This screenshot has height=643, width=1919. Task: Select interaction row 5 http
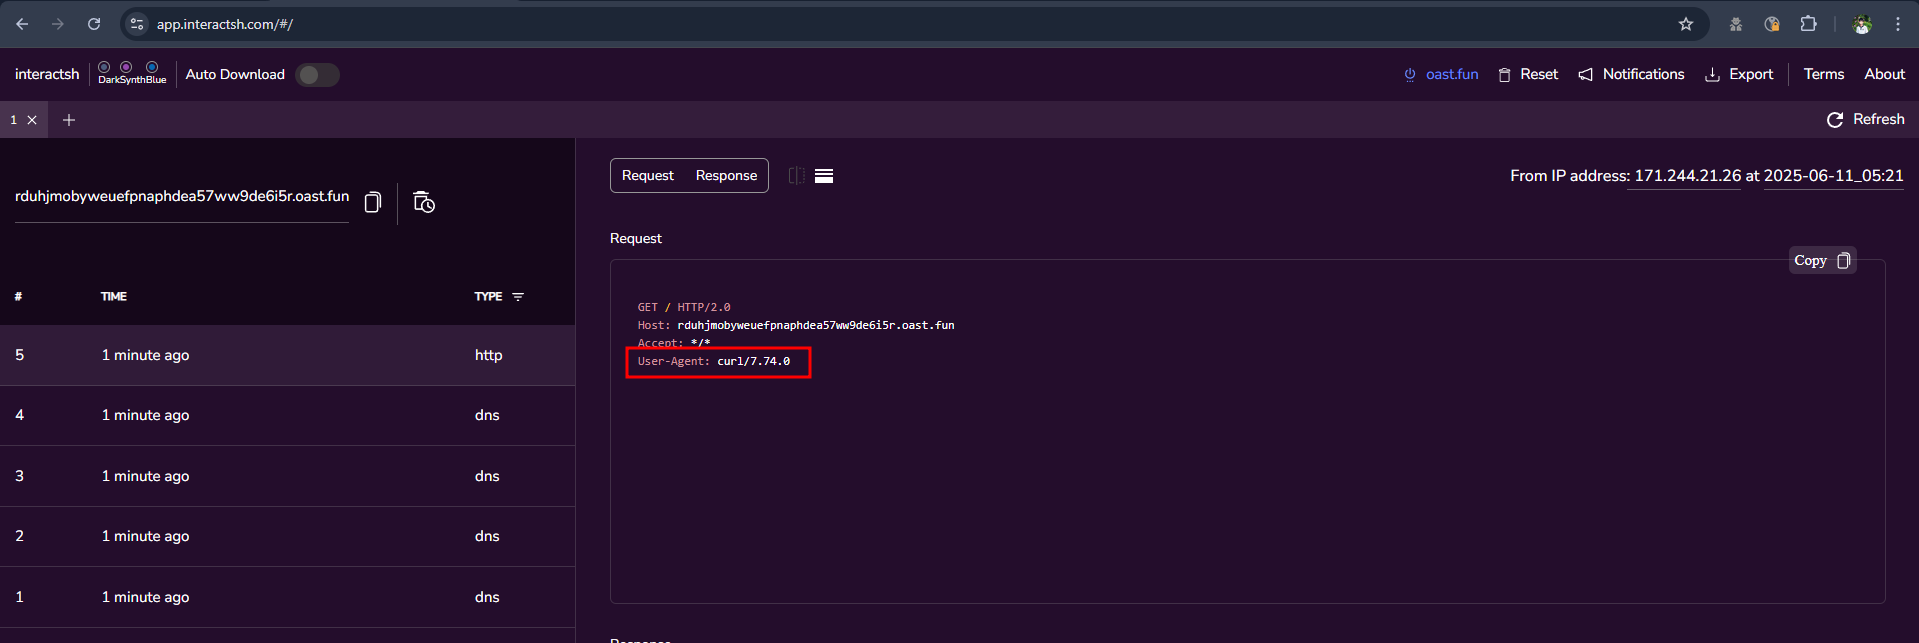click(x=287, y=355)
